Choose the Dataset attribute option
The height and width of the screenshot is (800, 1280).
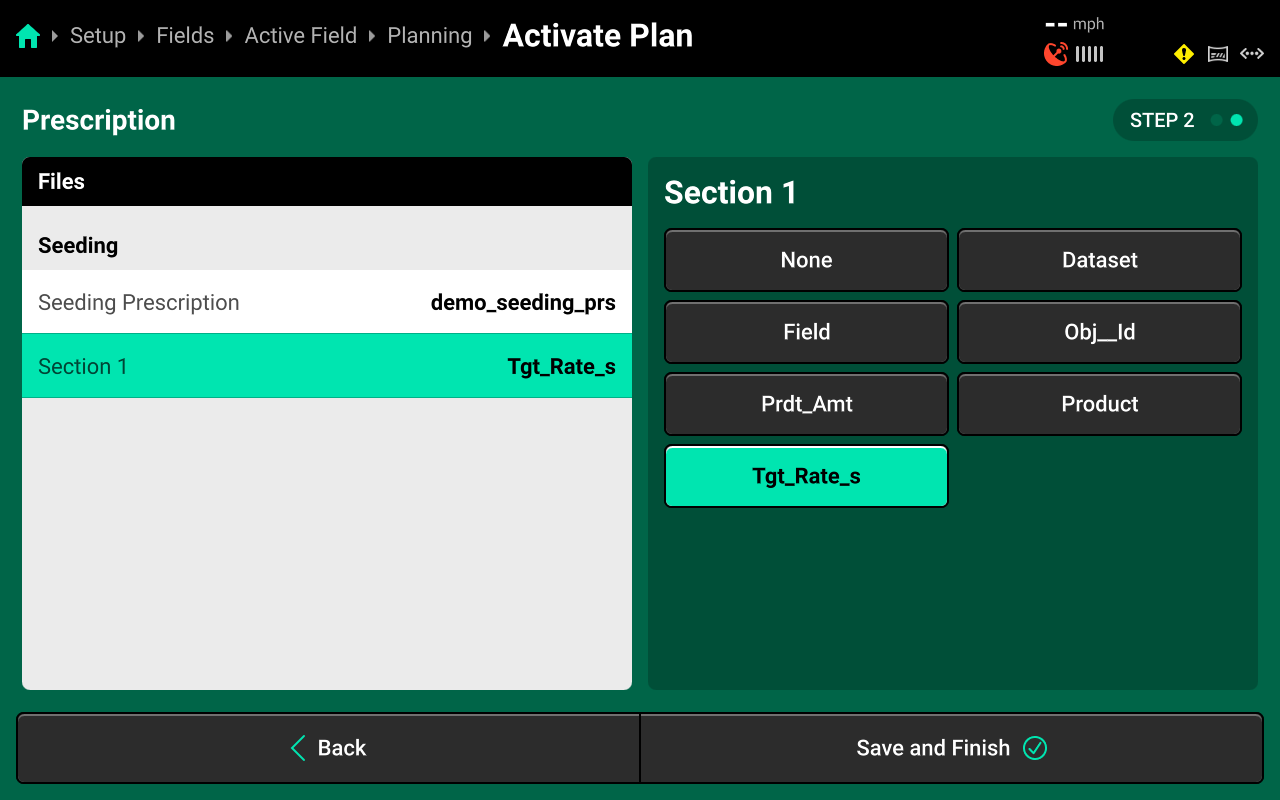tap(1099, 260)
